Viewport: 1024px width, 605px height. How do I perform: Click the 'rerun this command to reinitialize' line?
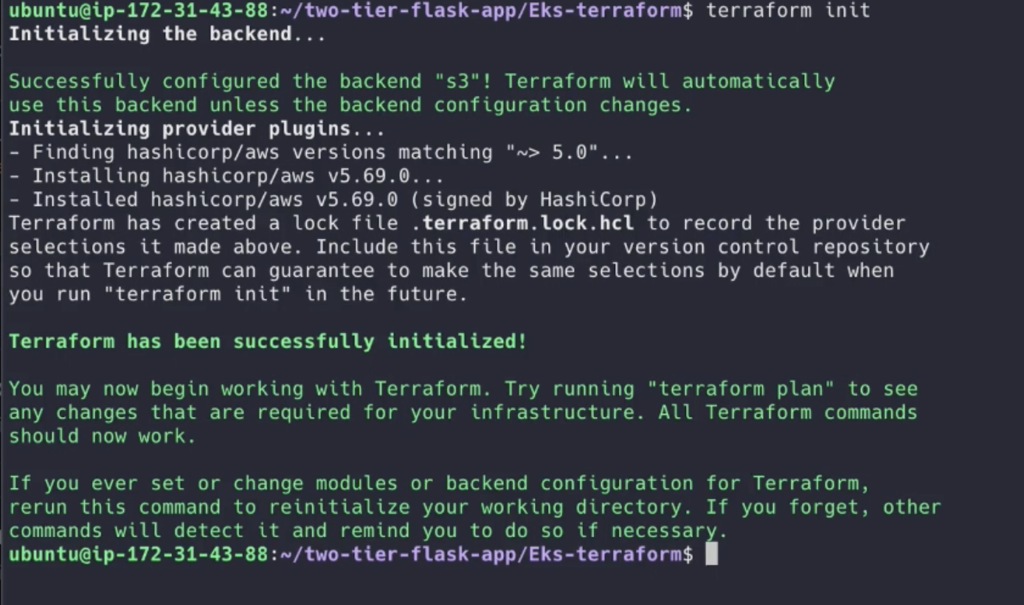tap(475, 508)
